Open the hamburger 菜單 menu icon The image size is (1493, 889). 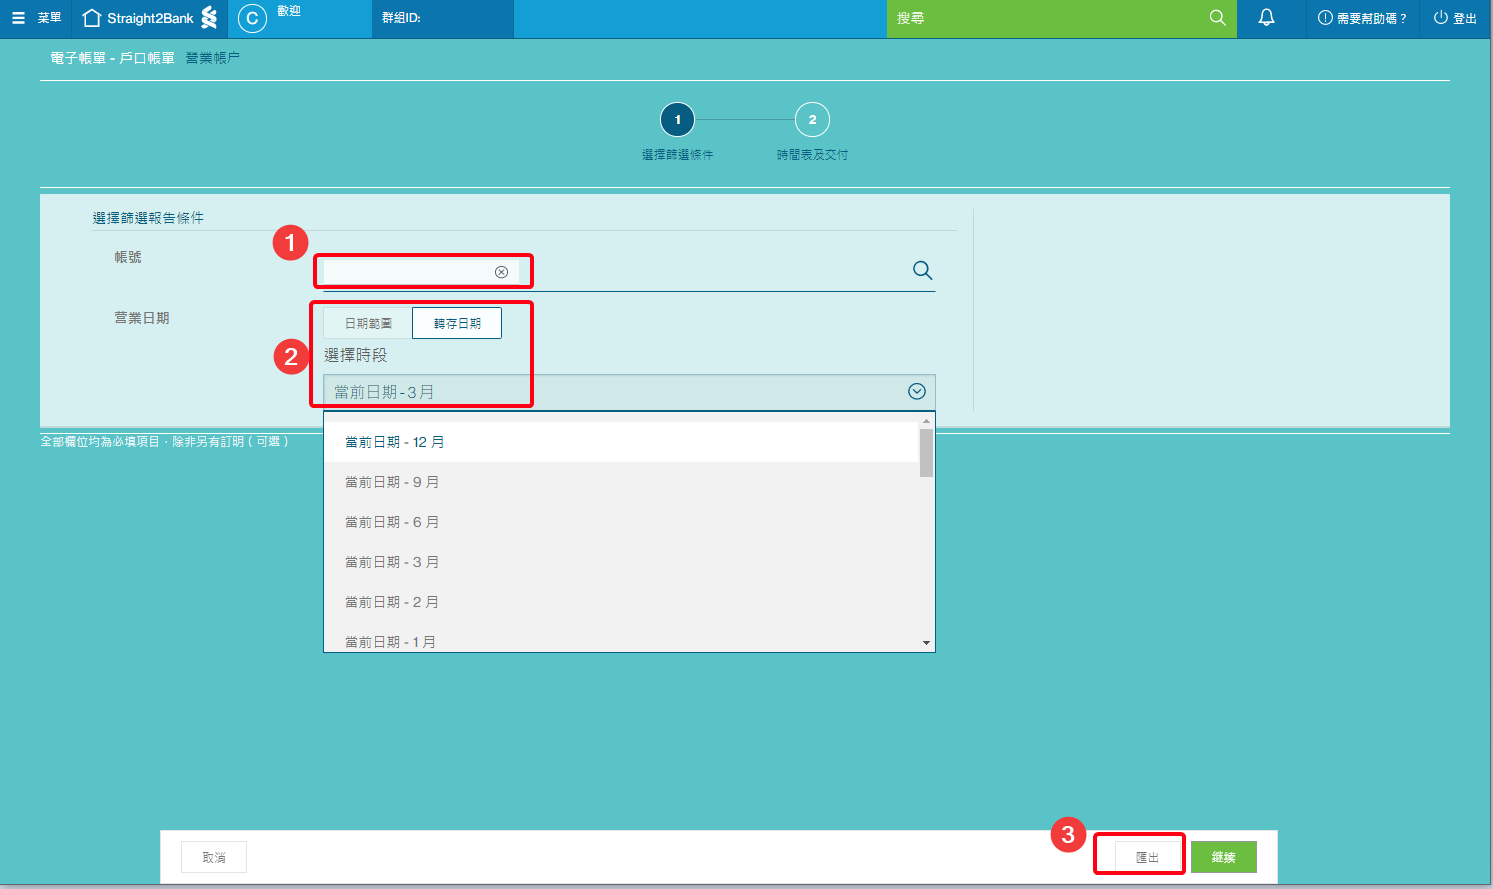(x=18, y=18)
